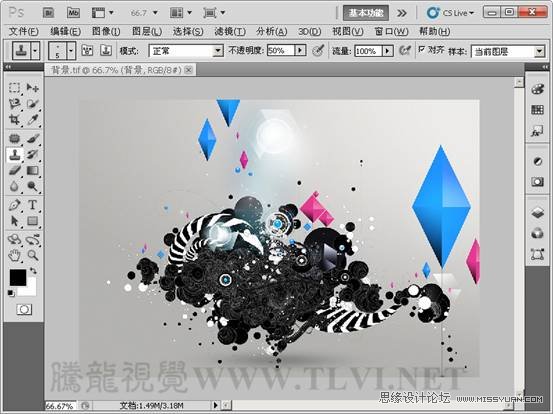Select the Zoom tool
553x414 pixels.
pos(32,255)
